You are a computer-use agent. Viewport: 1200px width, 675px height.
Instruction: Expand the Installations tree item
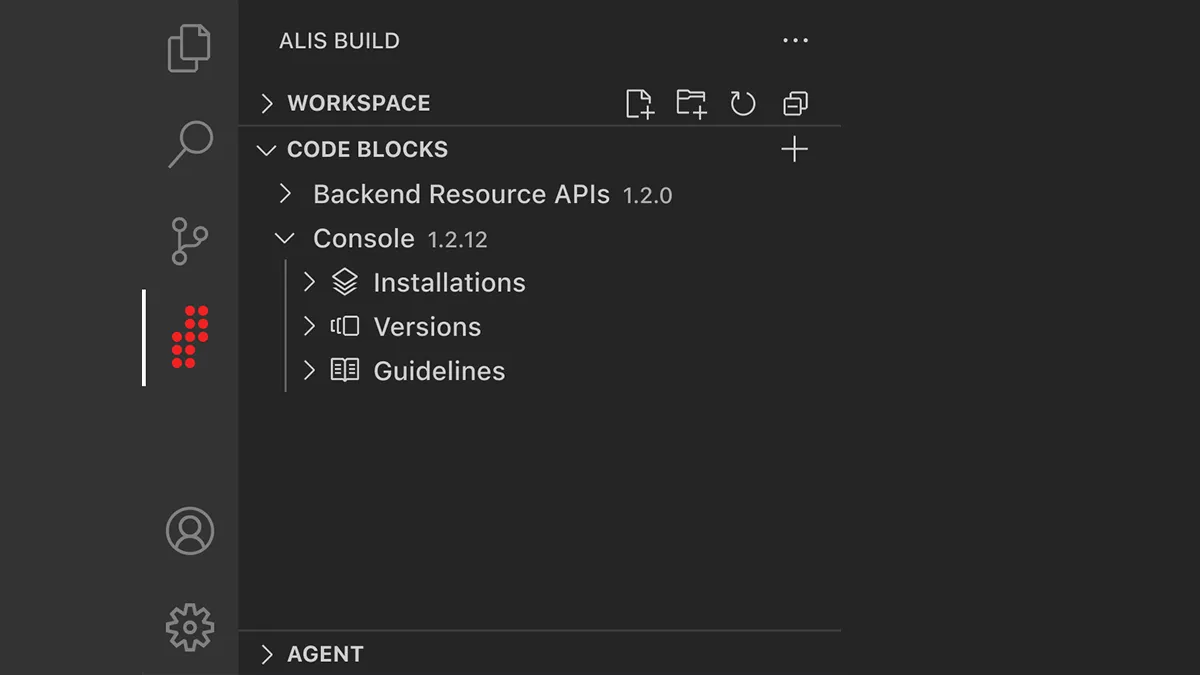(309, 281)
